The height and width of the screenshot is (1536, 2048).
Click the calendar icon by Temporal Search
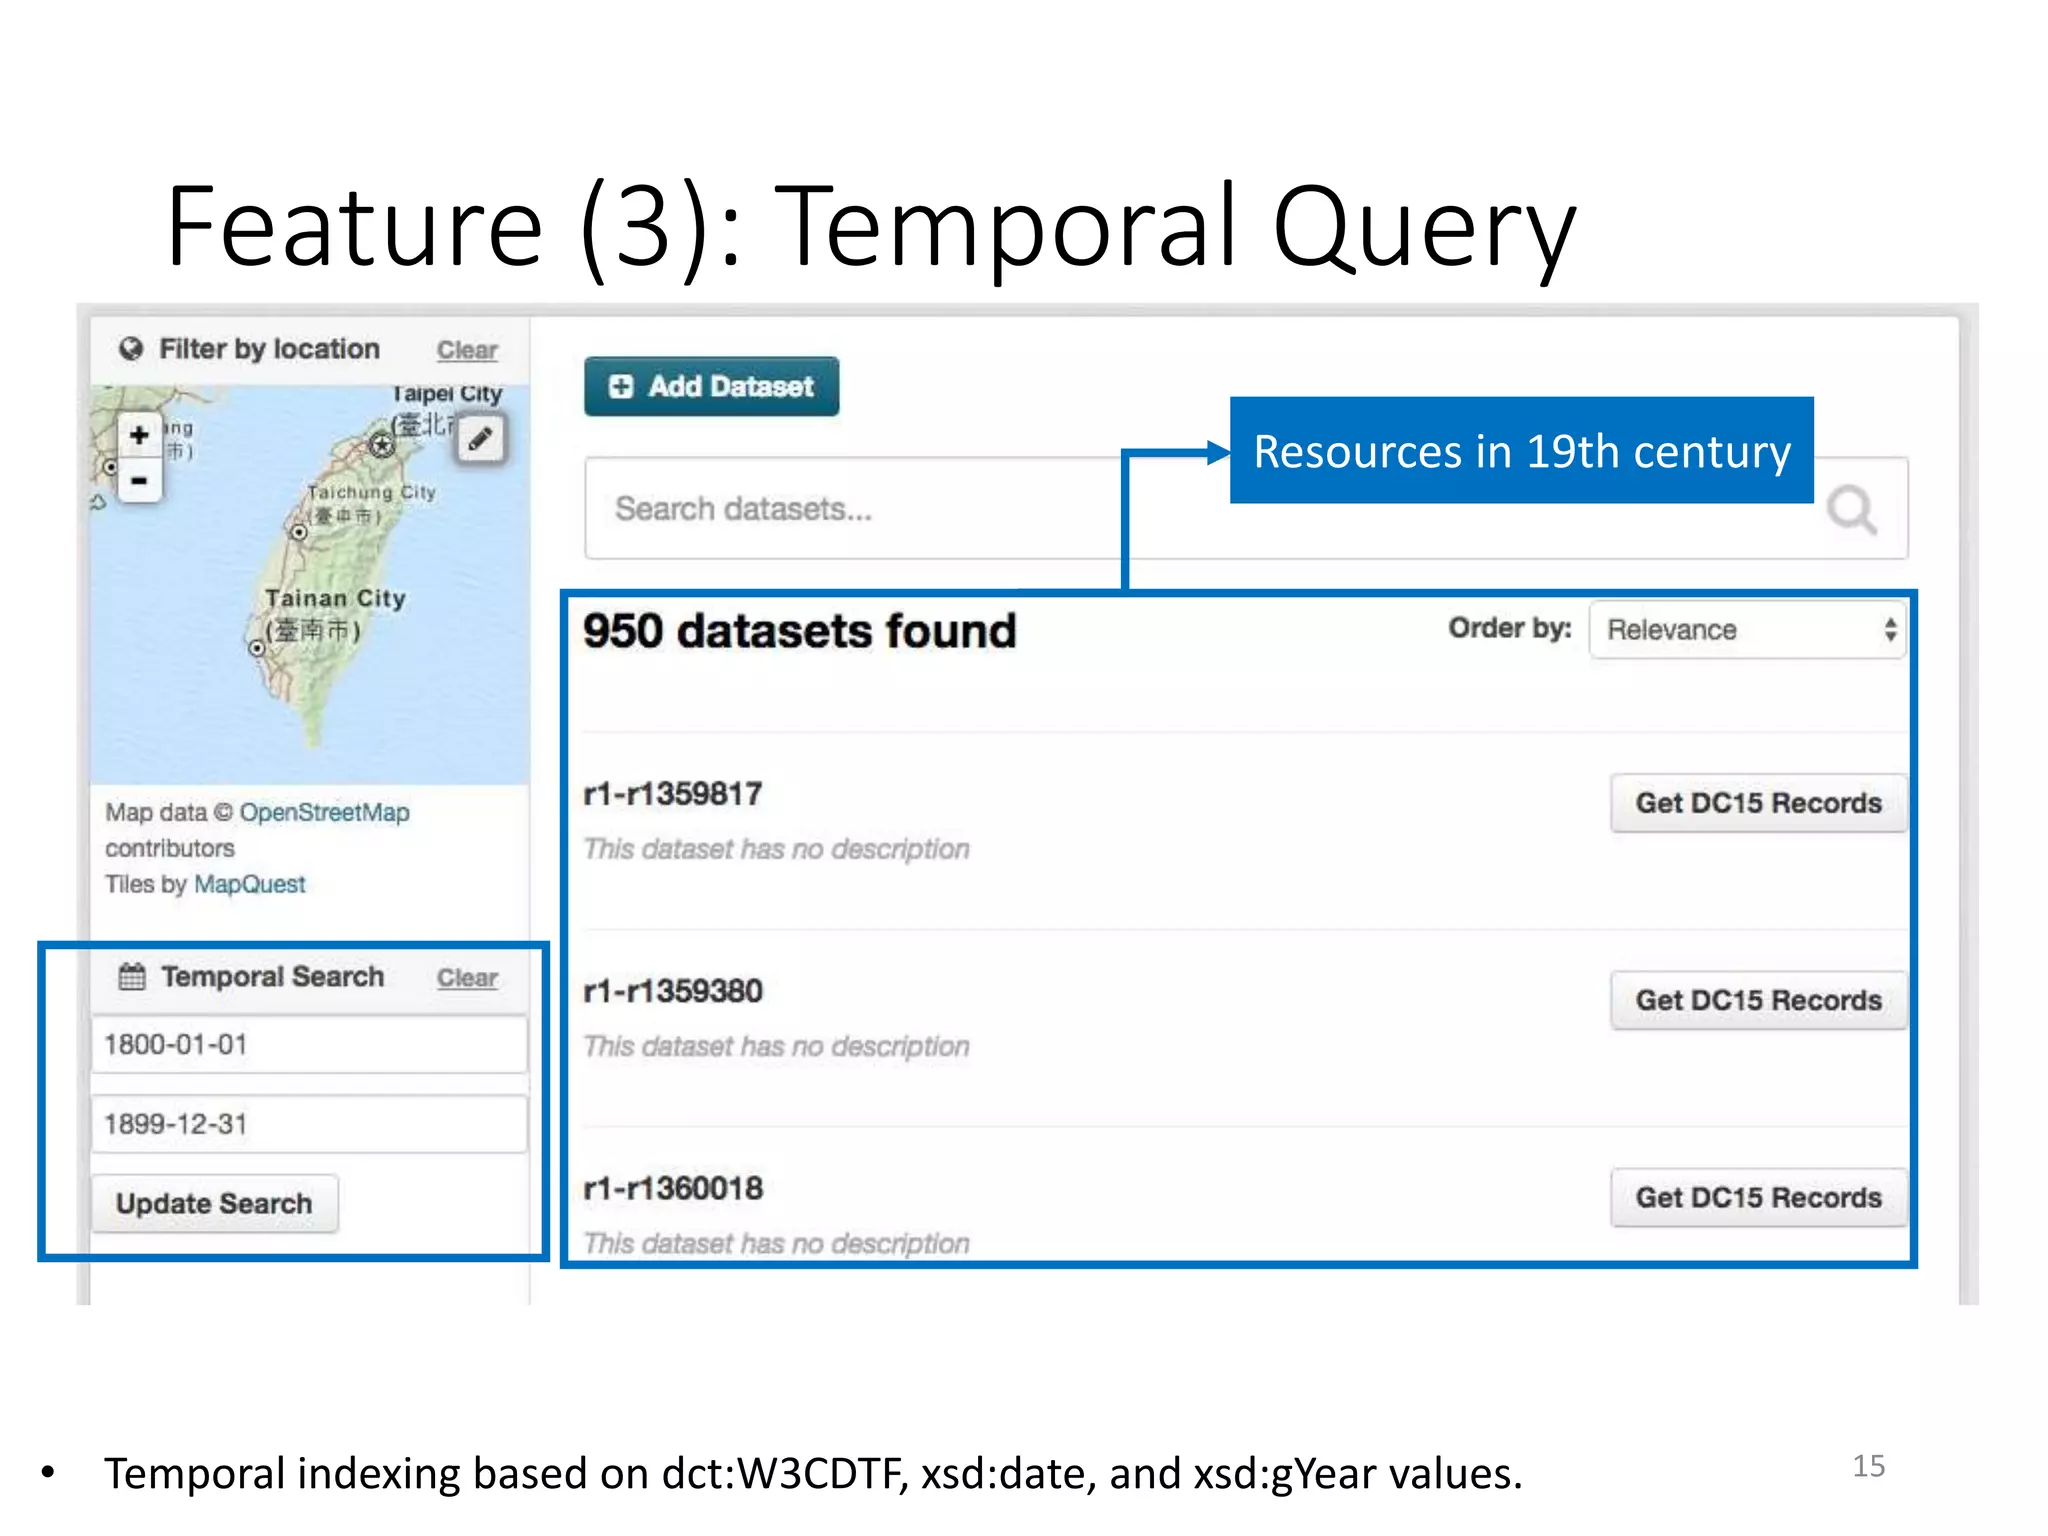point(132,976)
